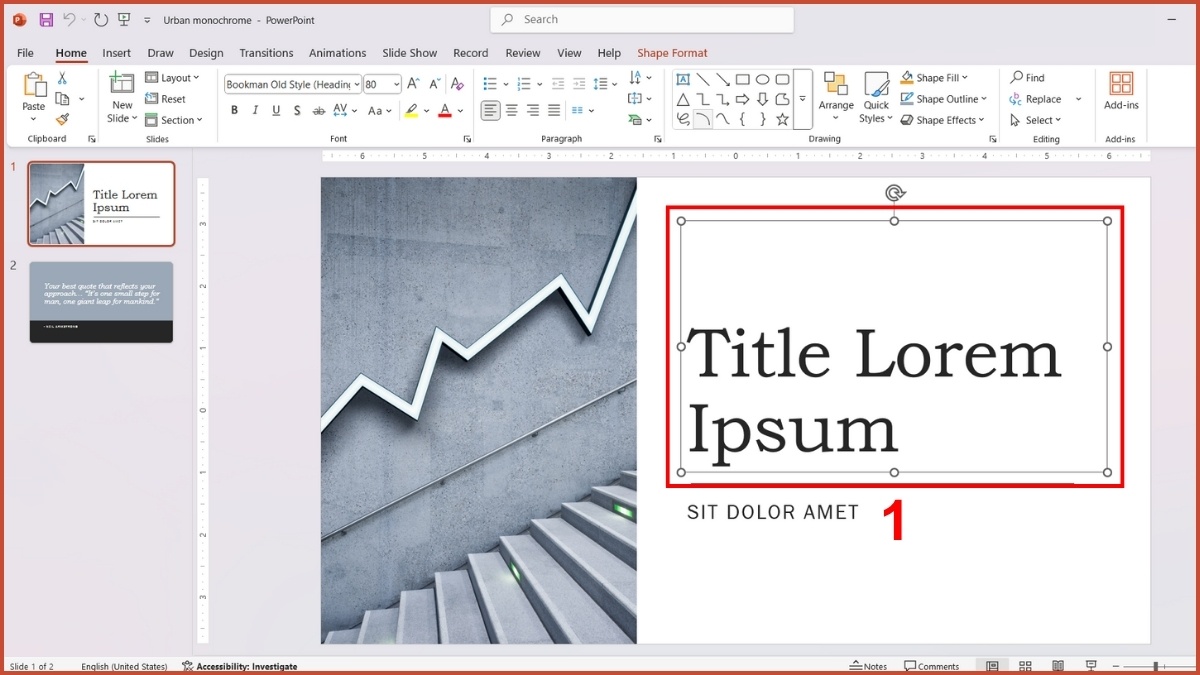Viewport: 1200px width, 675px height.
Task: Open the Font Color swatch arrow
Action: click(459, 112)
